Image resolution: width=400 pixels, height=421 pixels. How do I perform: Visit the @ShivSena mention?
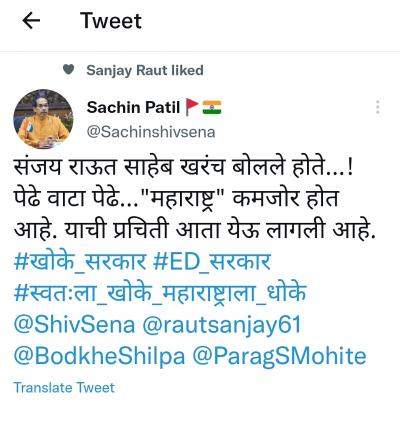pyautogui.click(x=74, y=325)
